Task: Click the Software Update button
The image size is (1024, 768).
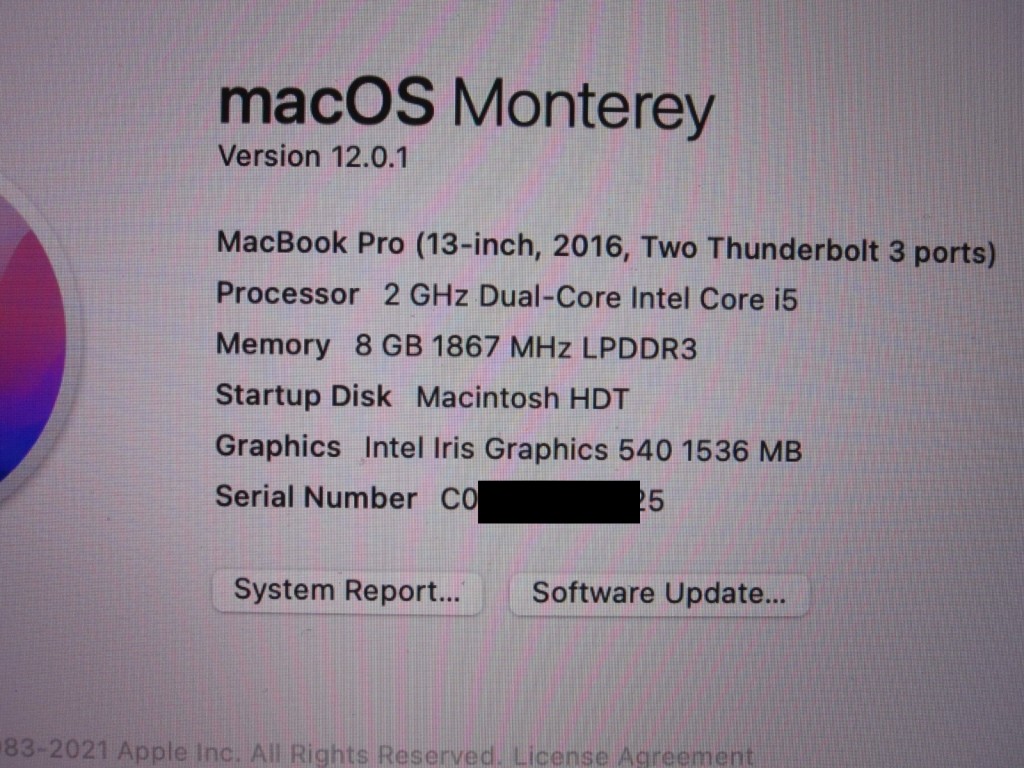Action: (x=659, y=594)
